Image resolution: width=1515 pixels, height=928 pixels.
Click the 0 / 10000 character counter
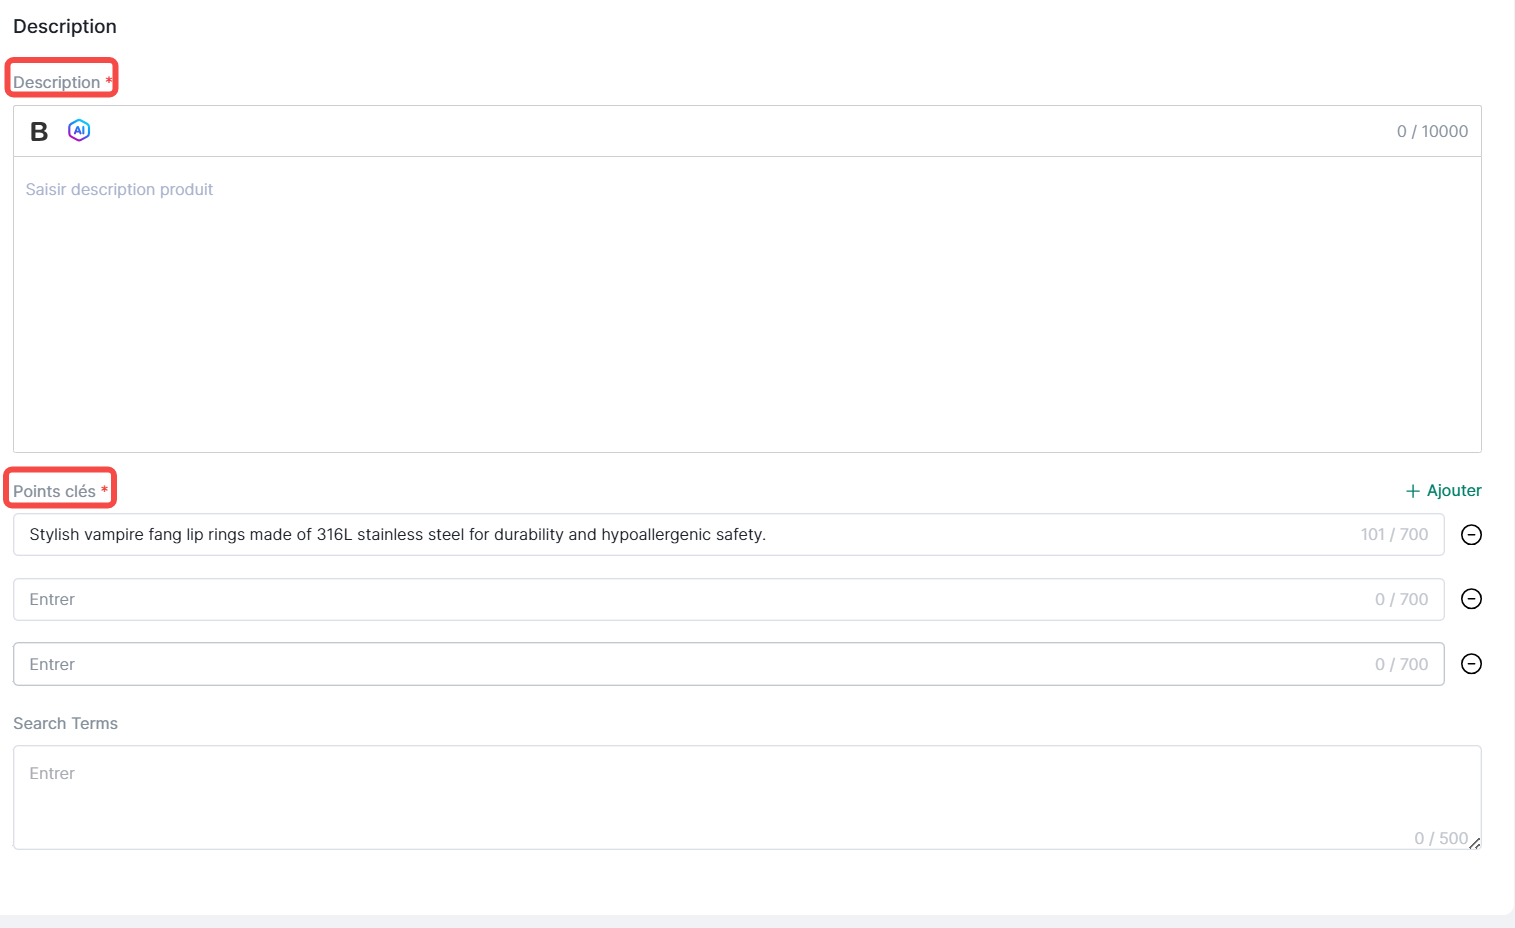pyautogui.click(x=1432, y=132)
